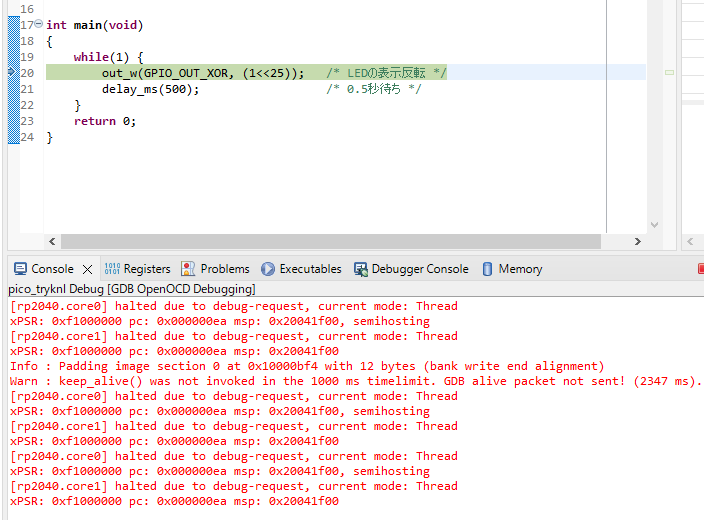Open the Debugger Console tab
The width and height of the screenshot is (704, 520).
click(419, 269)
